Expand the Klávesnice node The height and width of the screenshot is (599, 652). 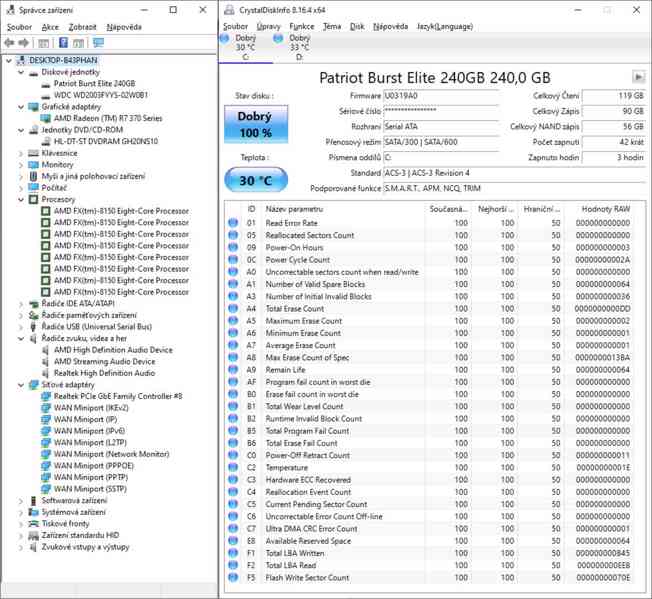point(21,153)
